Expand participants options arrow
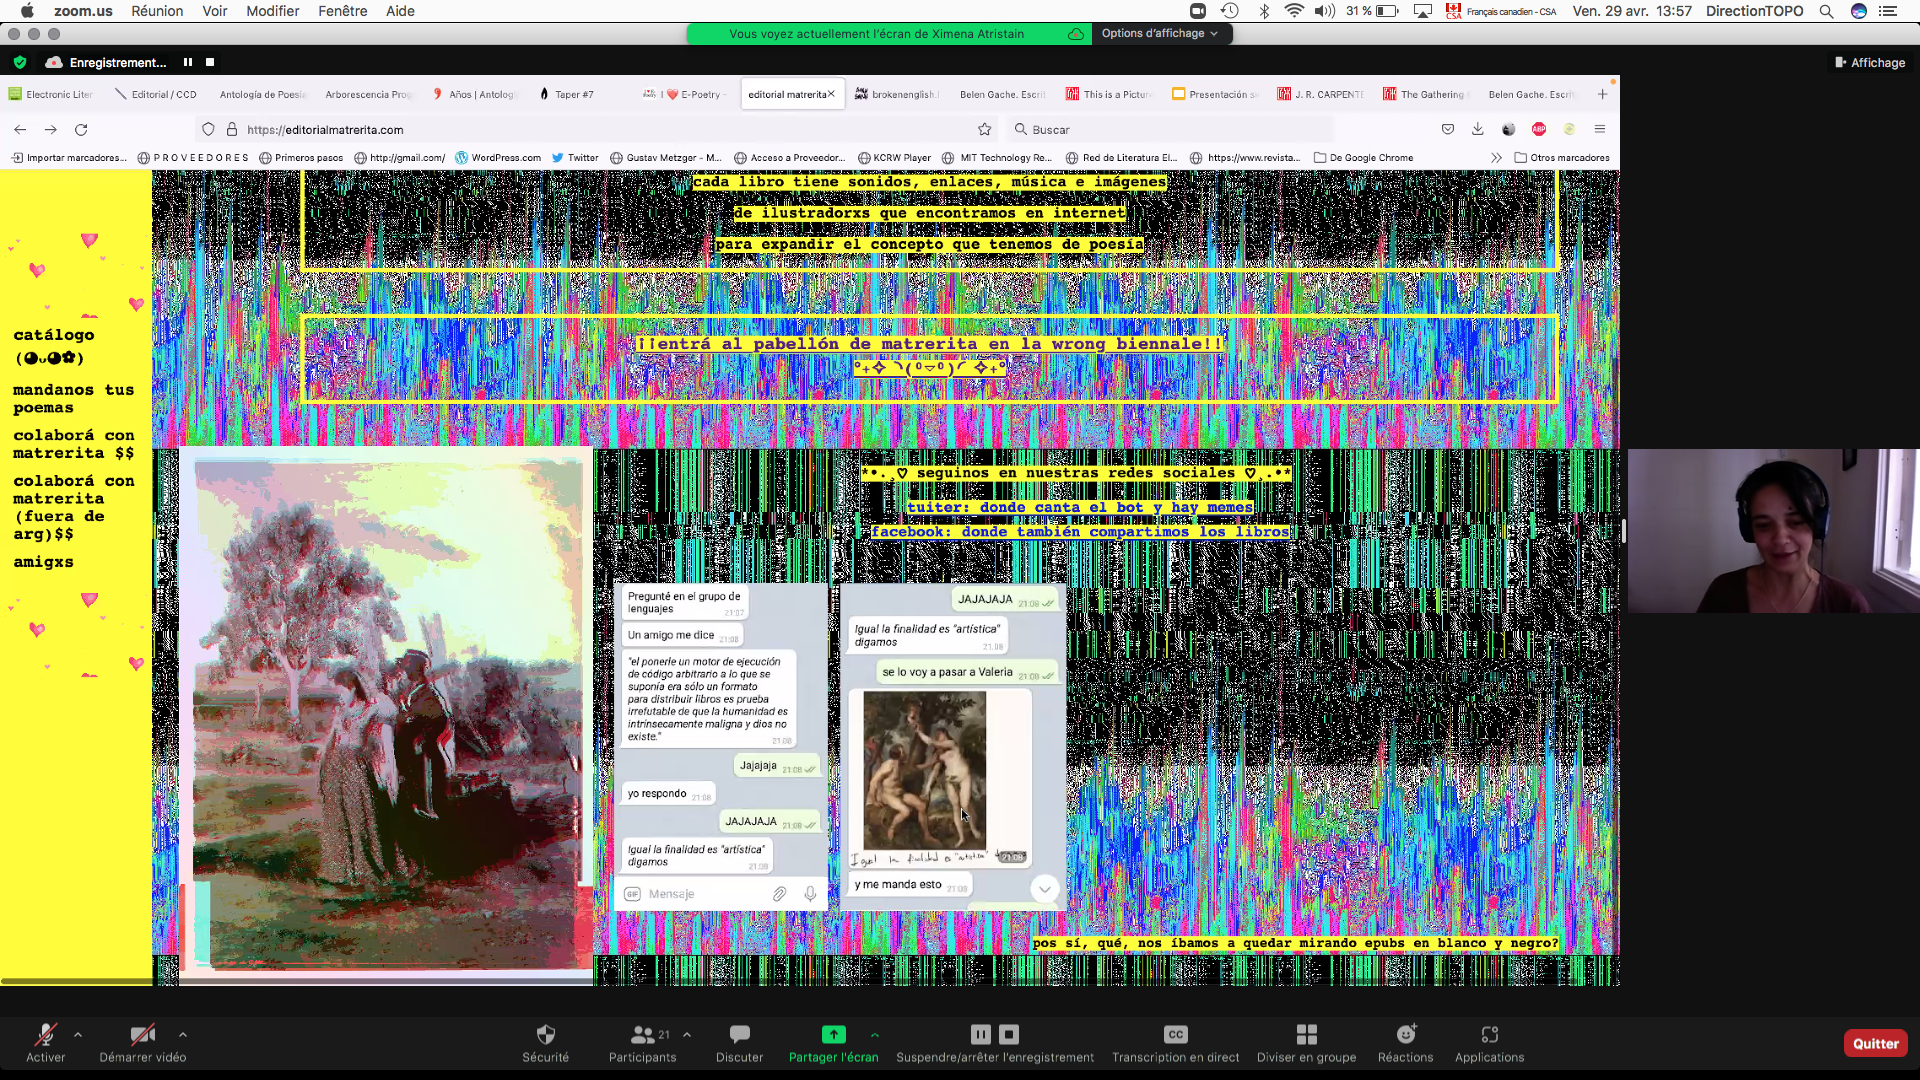1920x1080 pixels. (x=687, y=1035)
